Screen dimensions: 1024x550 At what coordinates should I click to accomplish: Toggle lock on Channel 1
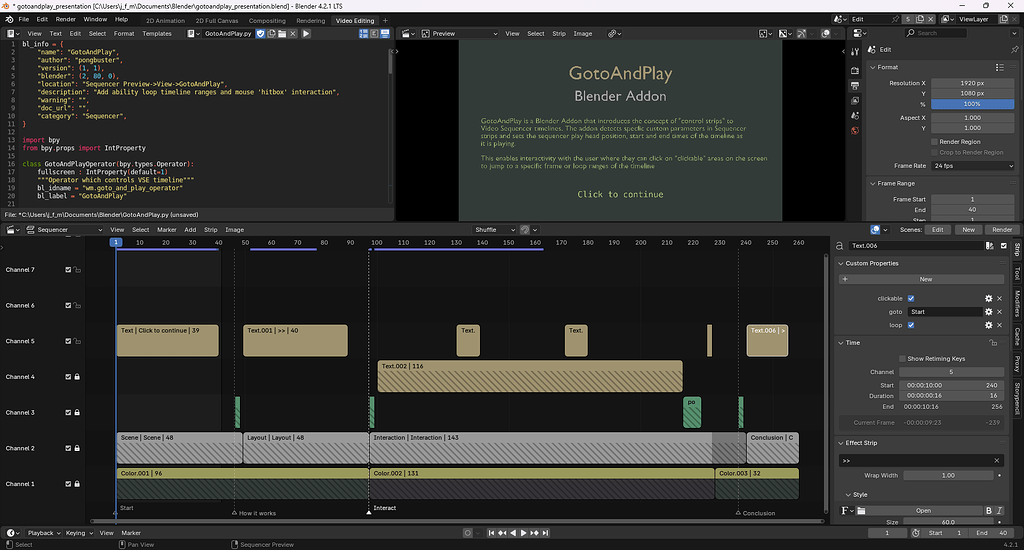(77, 484)
